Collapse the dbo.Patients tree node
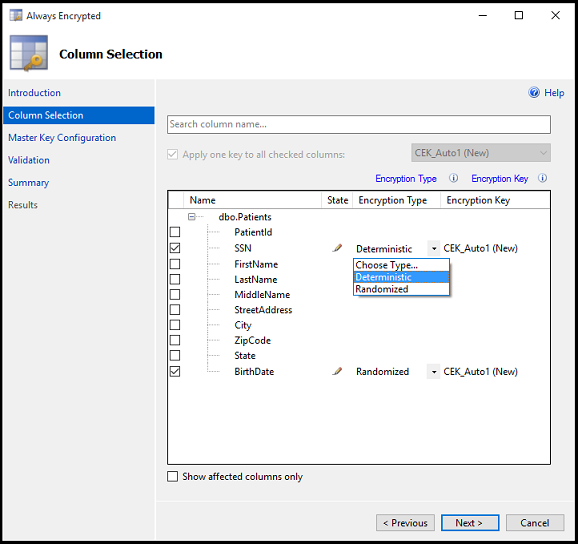The height and width of the screenshot is (544, 578). pos(192,217)
